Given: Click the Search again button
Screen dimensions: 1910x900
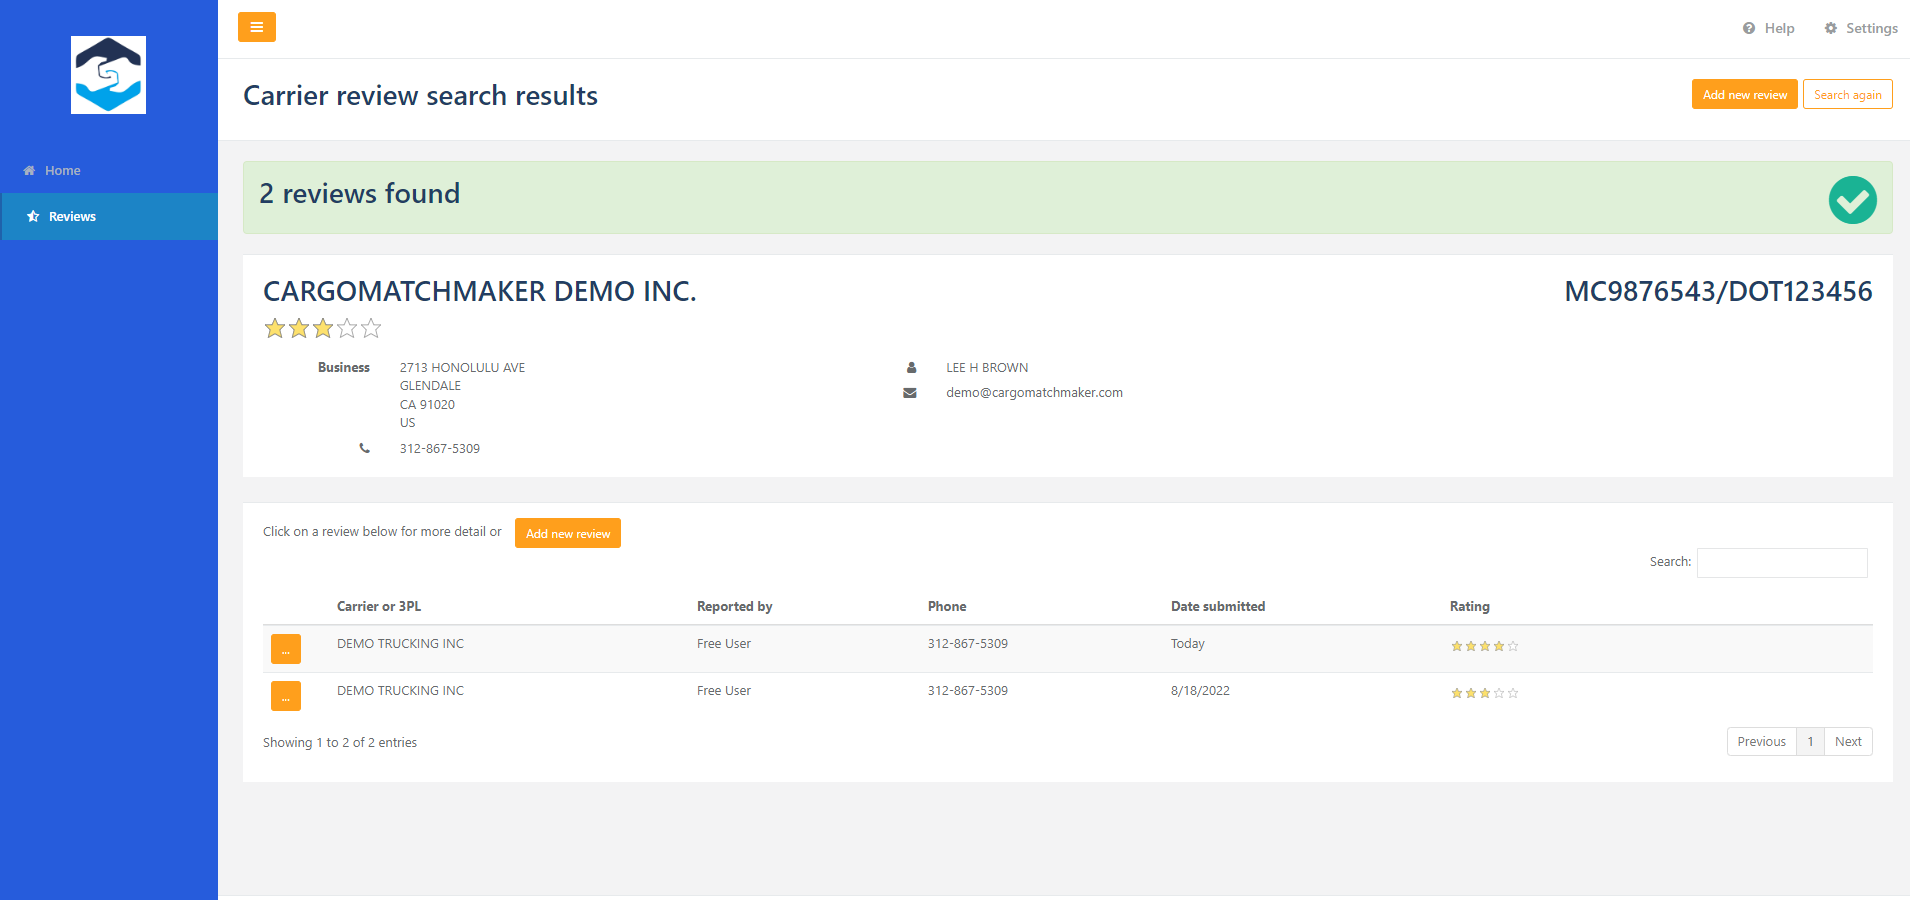Looking at the screenshot, I should coord(1847,95).
